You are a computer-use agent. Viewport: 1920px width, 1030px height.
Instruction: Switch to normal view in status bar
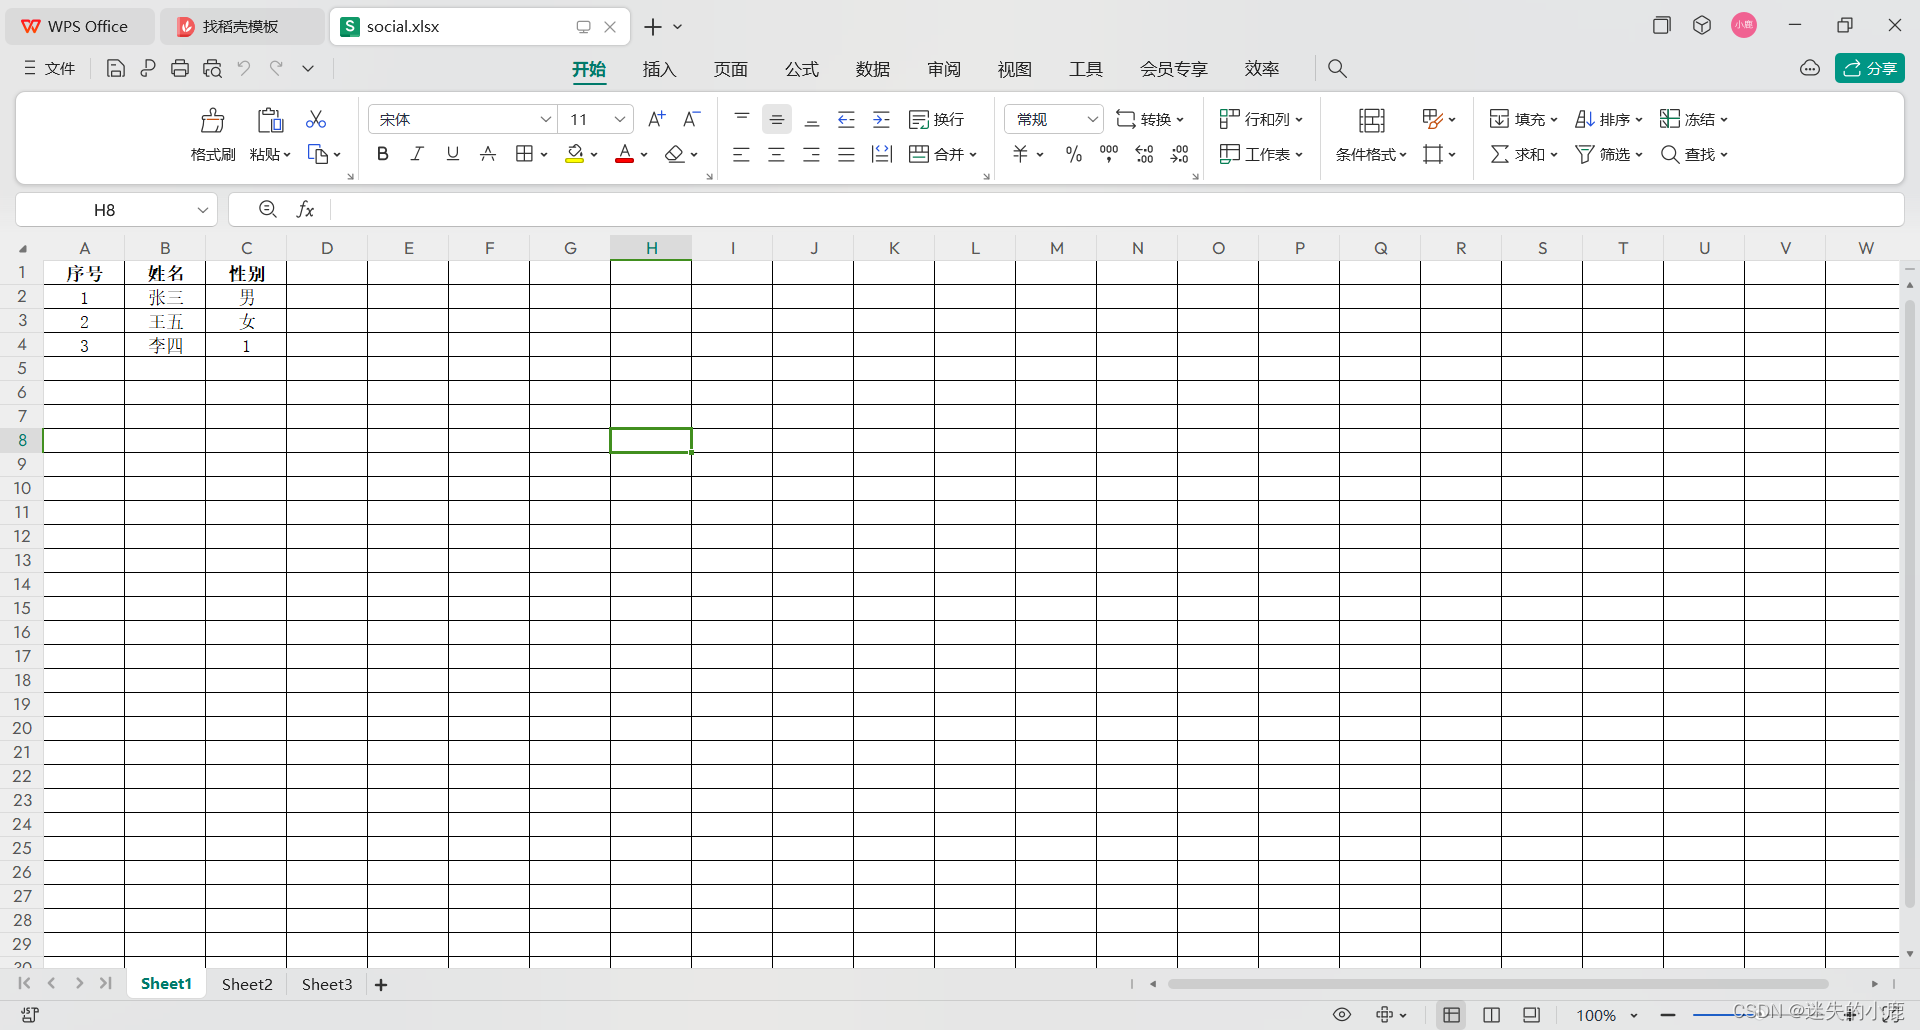tap(1452, 1015)
